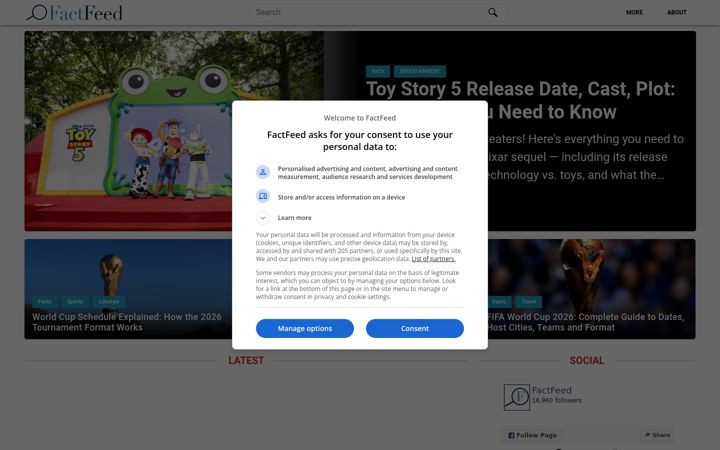The image size is (720, 450).
Task: Click the store information device icon
Action: point(263,197)
